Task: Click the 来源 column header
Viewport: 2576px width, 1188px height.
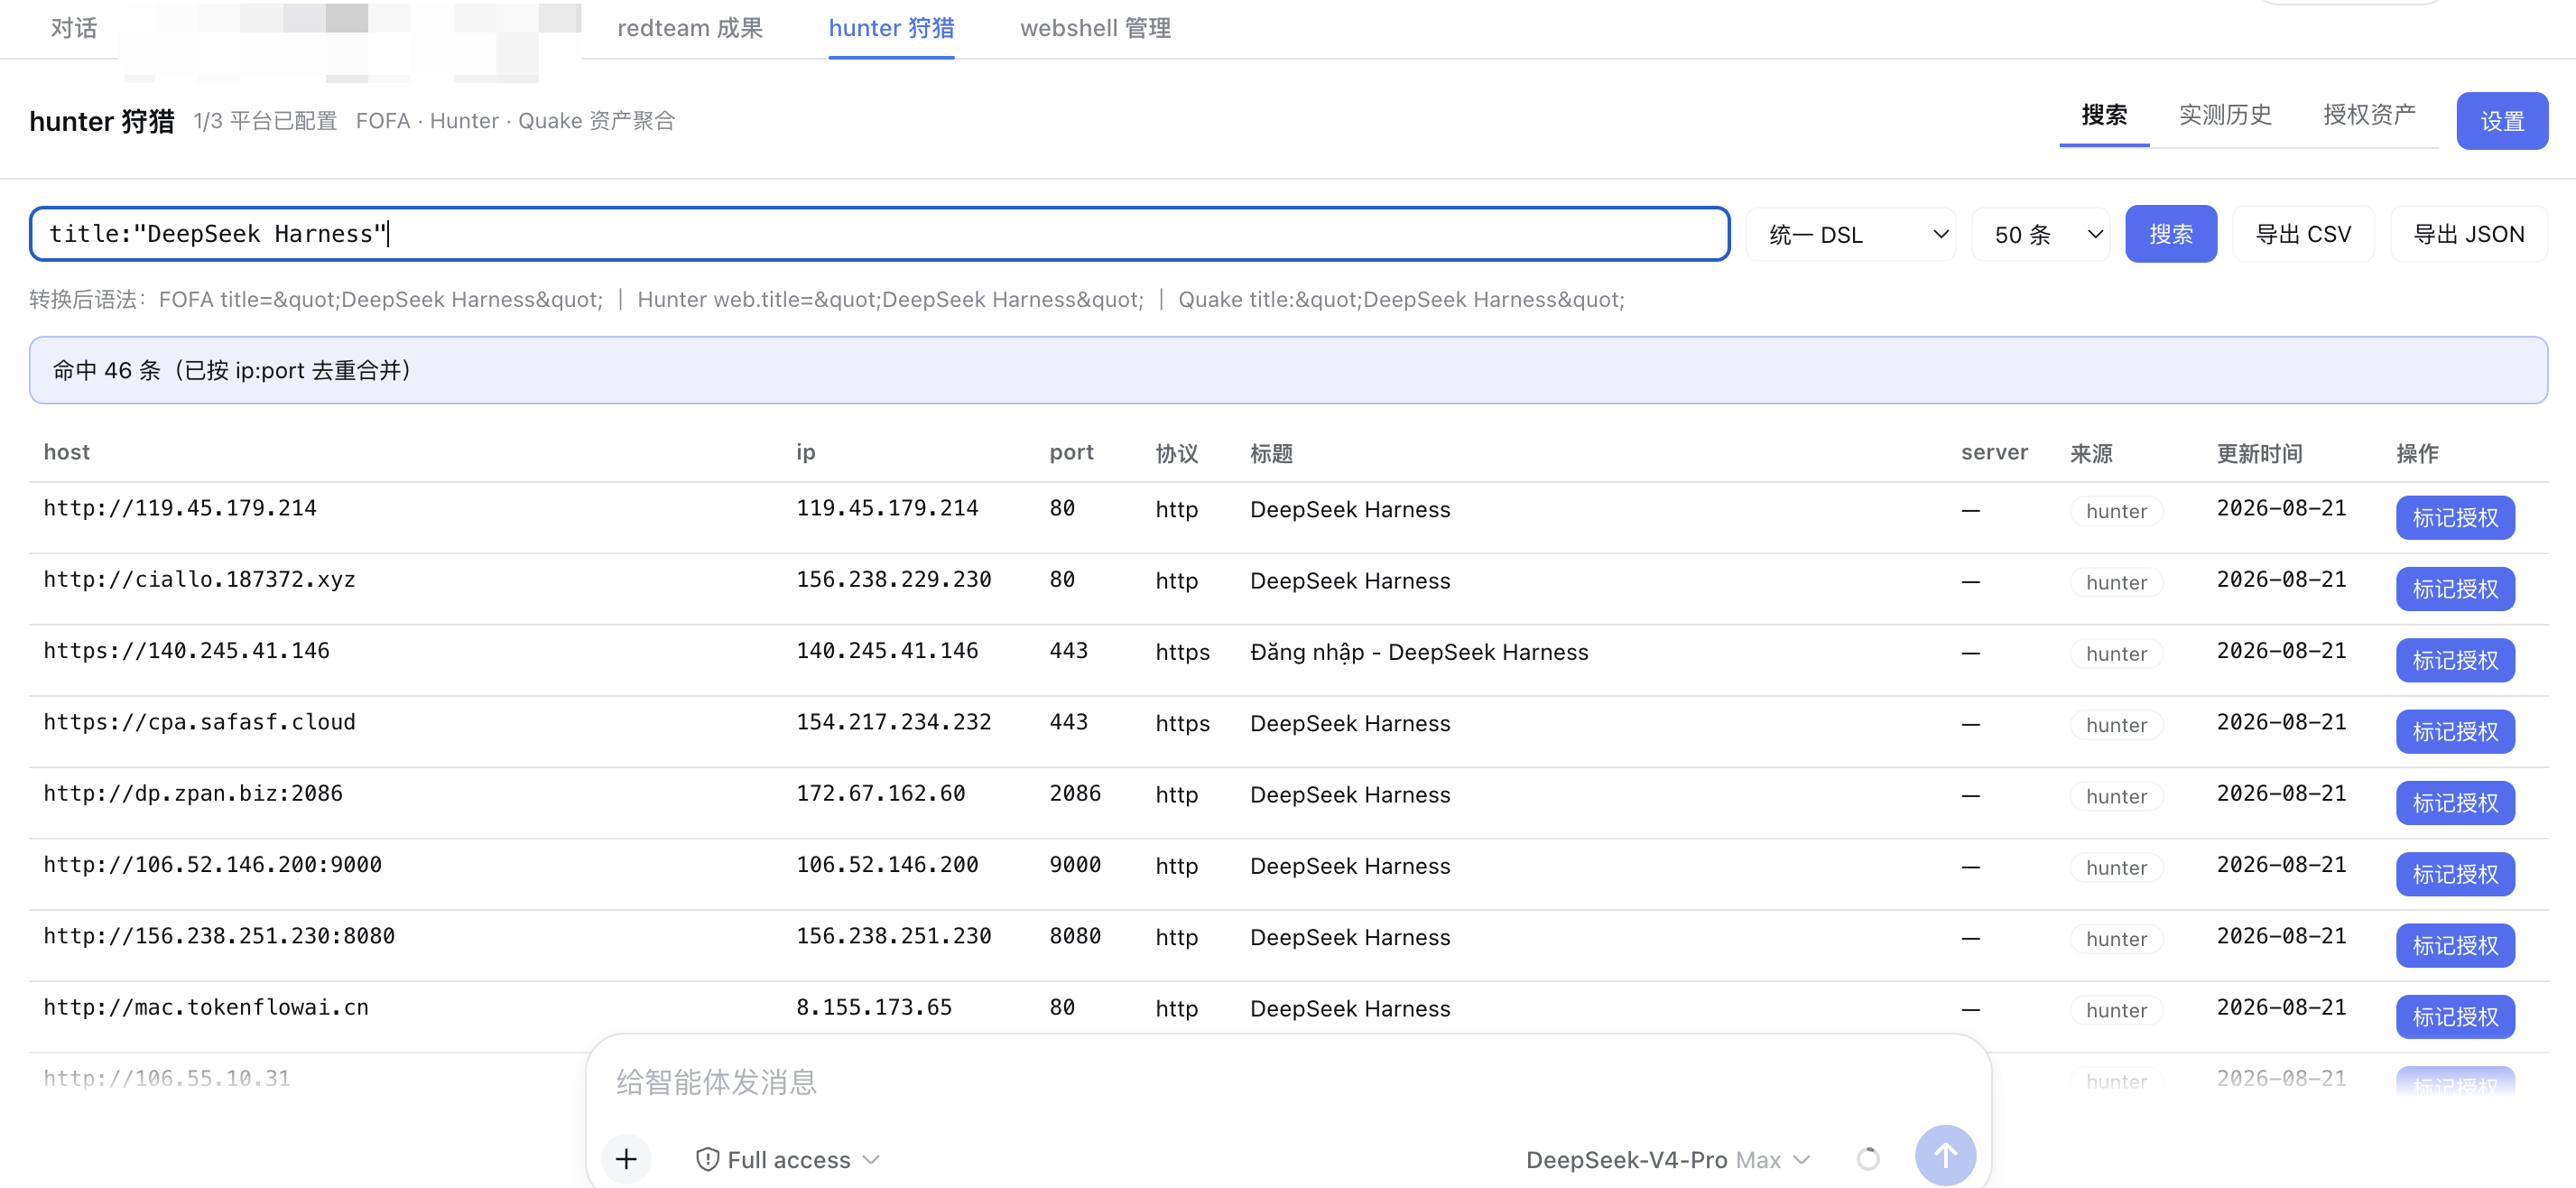Action: point(2091,453)
